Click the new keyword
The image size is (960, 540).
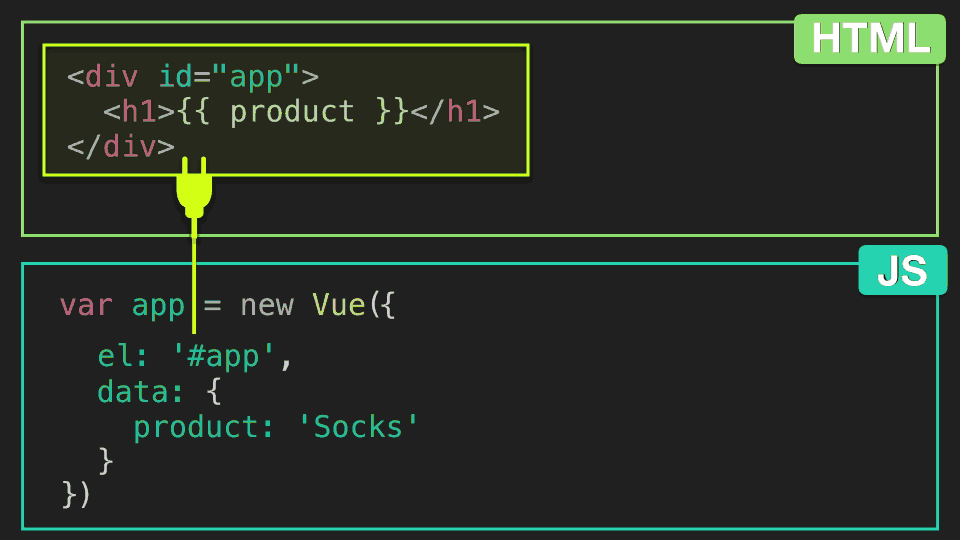(267, 305)
